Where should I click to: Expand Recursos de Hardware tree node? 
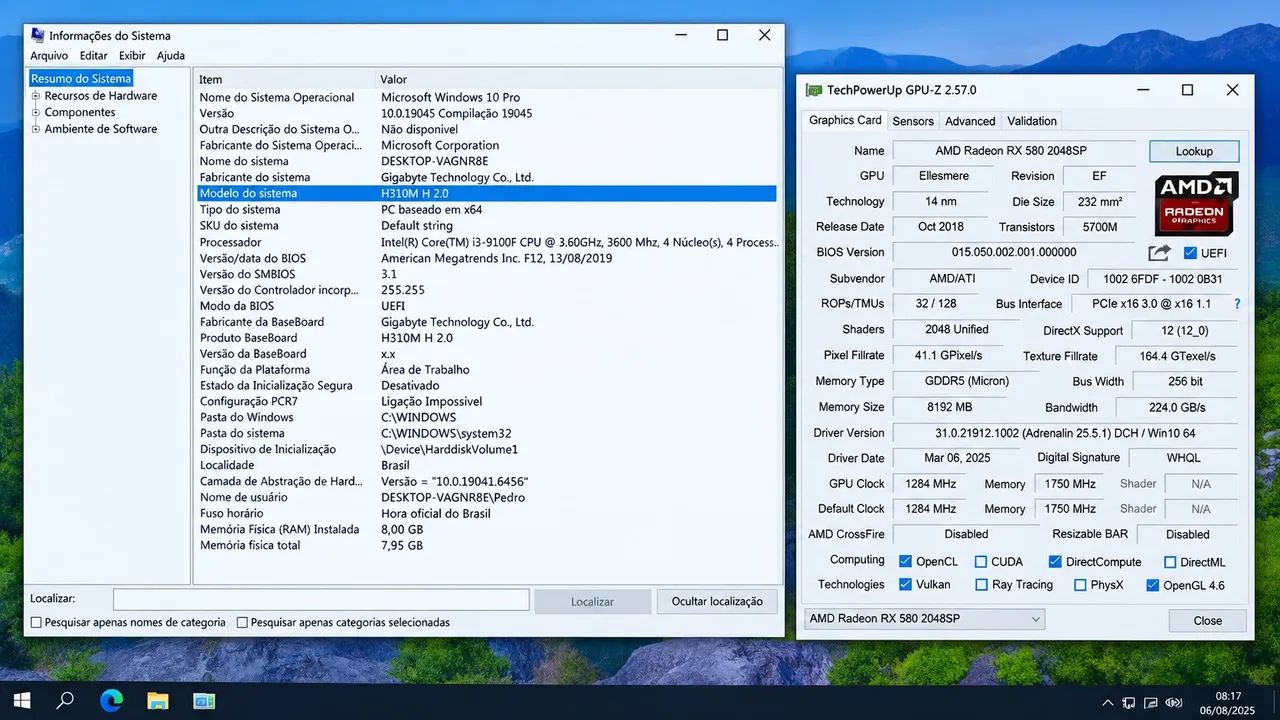point(36,96)
